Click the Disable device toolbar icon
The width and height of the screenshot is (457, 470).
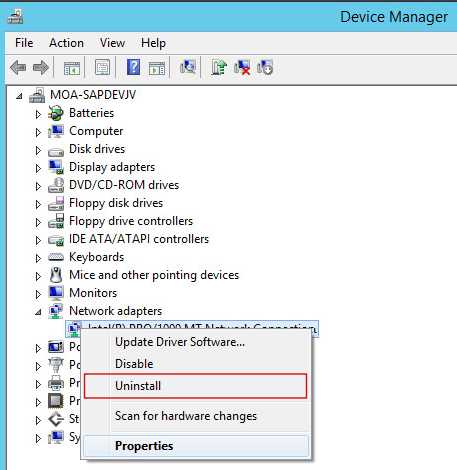pos(265,67)
